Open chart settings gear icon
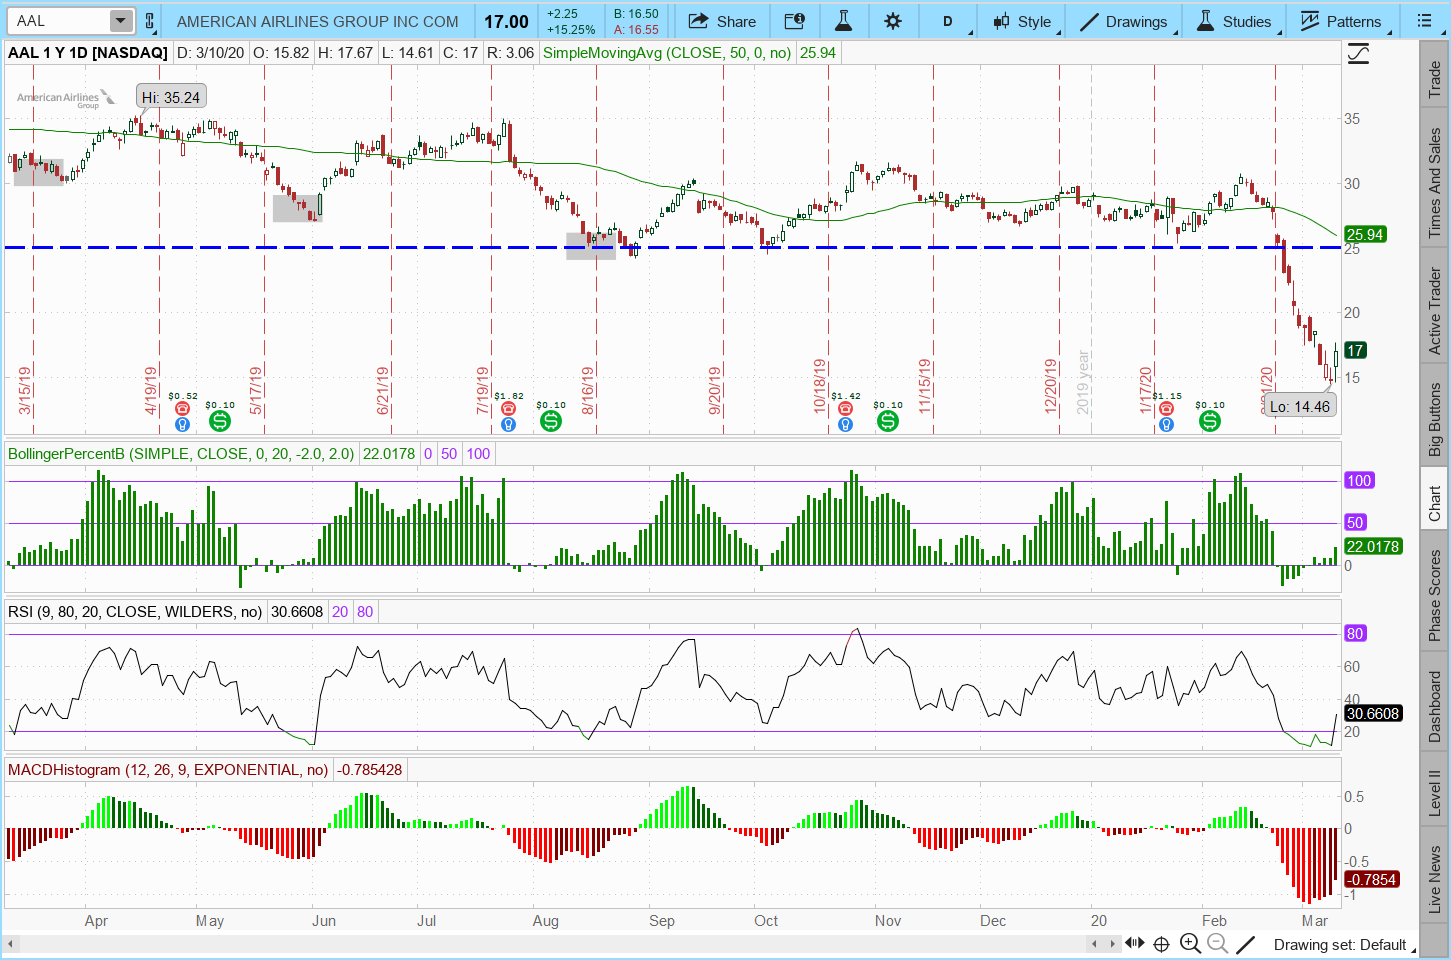The image size is (1451, 960). [x=893, y=21]
